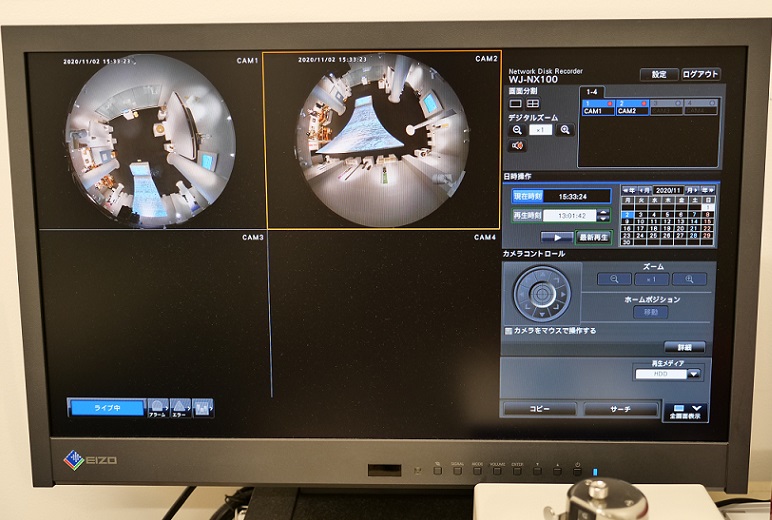
Task: Mute audio with the speaker icon
Action: coord(517,146)
